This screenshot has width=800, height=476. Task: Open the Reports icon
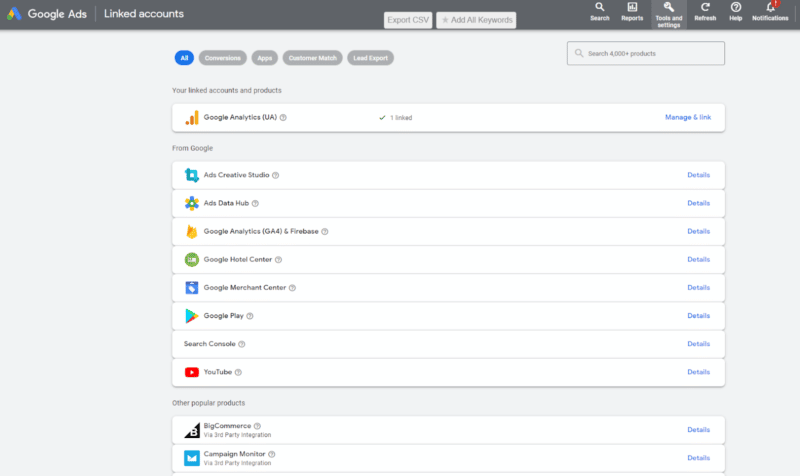click(632, 9)
